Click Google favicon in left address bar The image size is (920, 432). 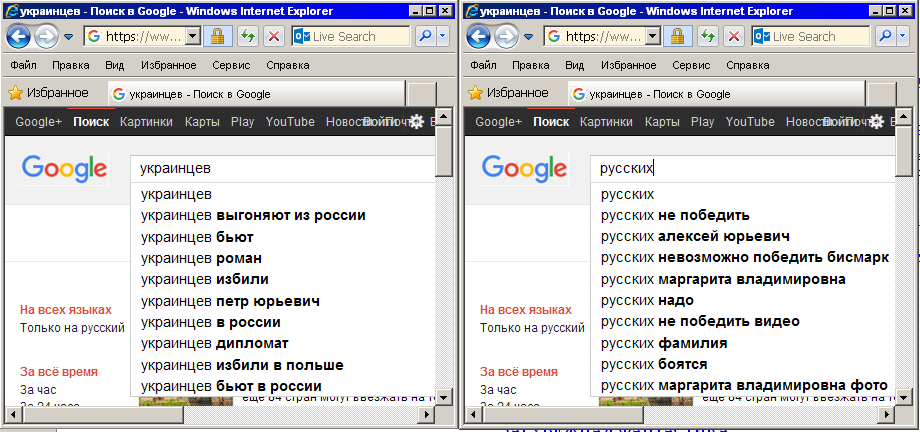click(94, 37)
